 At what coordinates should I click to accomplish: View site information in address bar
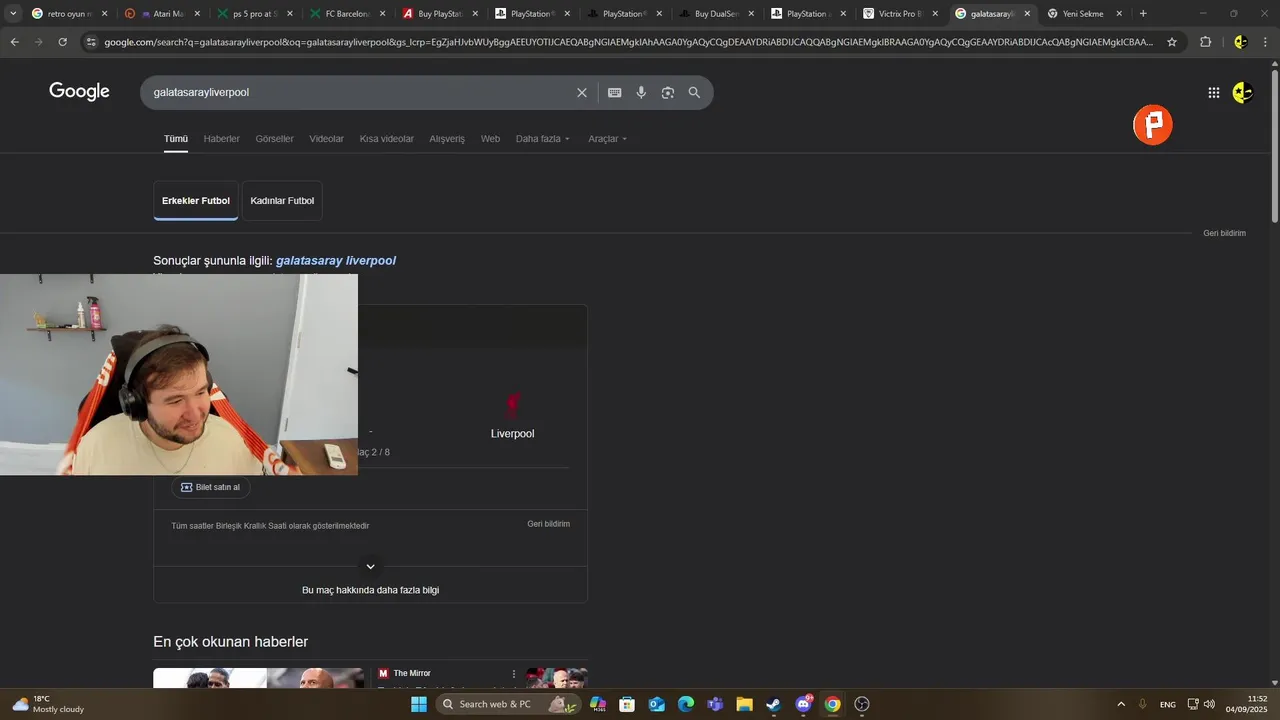point(91,42)
